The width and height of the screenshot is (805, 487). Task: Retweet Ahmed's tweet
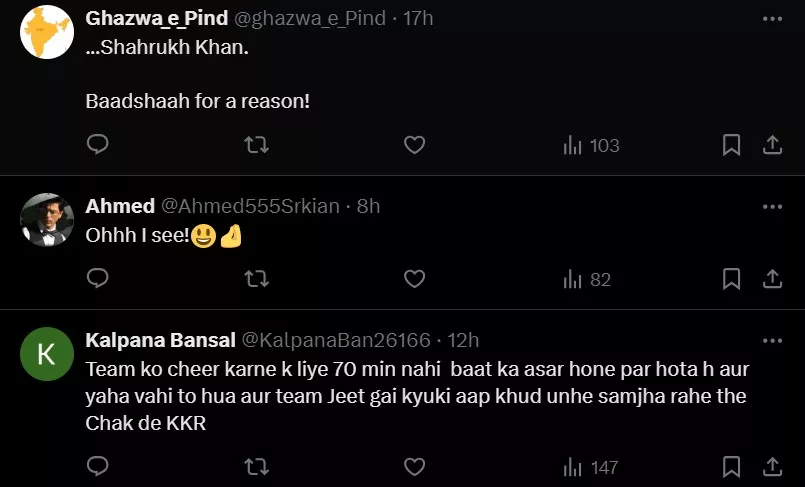coord(256,279)
